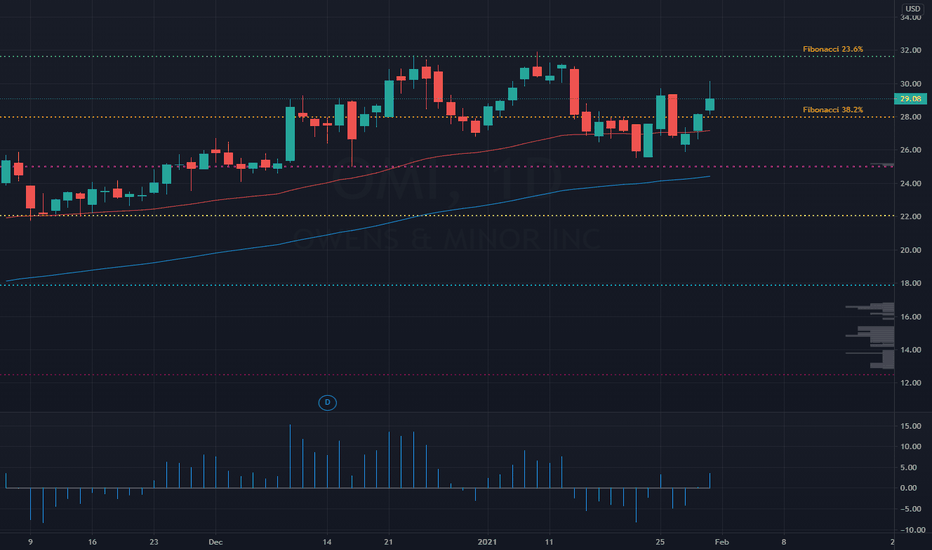Click the 15.00 indicator scale value

click(x=911, y=426)
